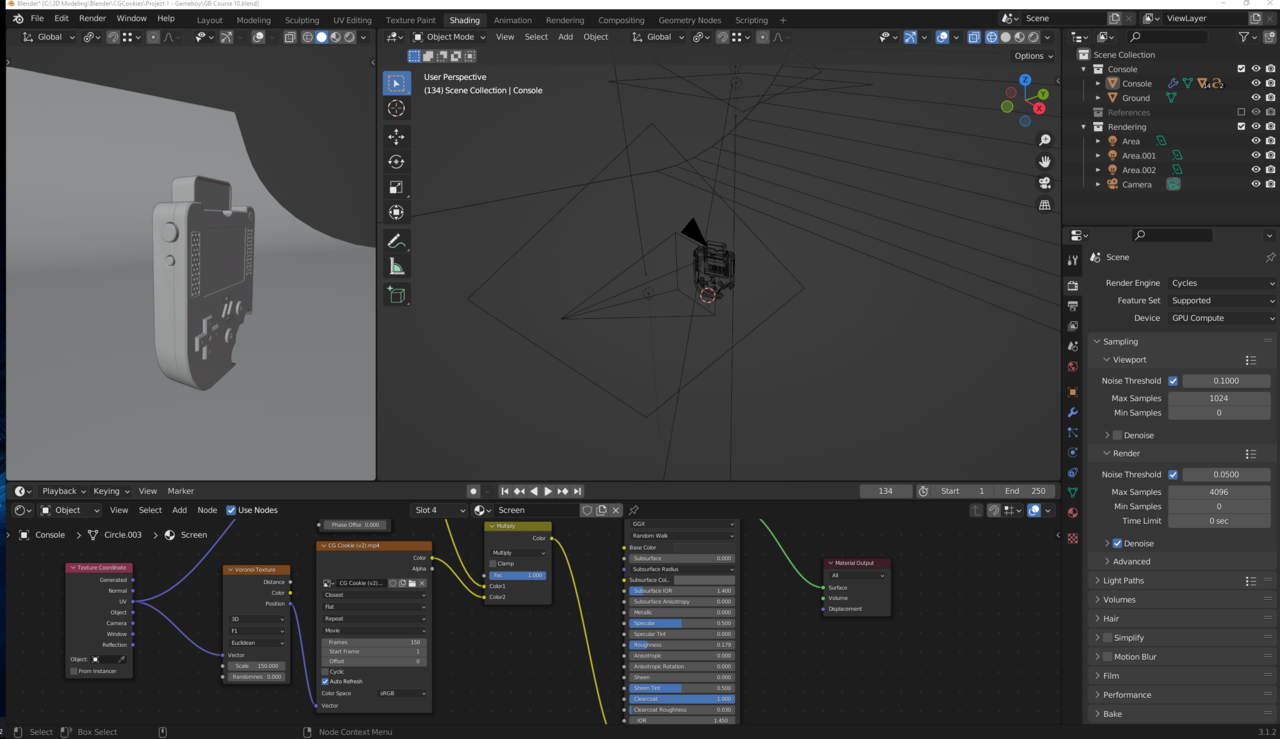Open the Playback popover
The image size is (1280, 739).
[x=64, y=491]
